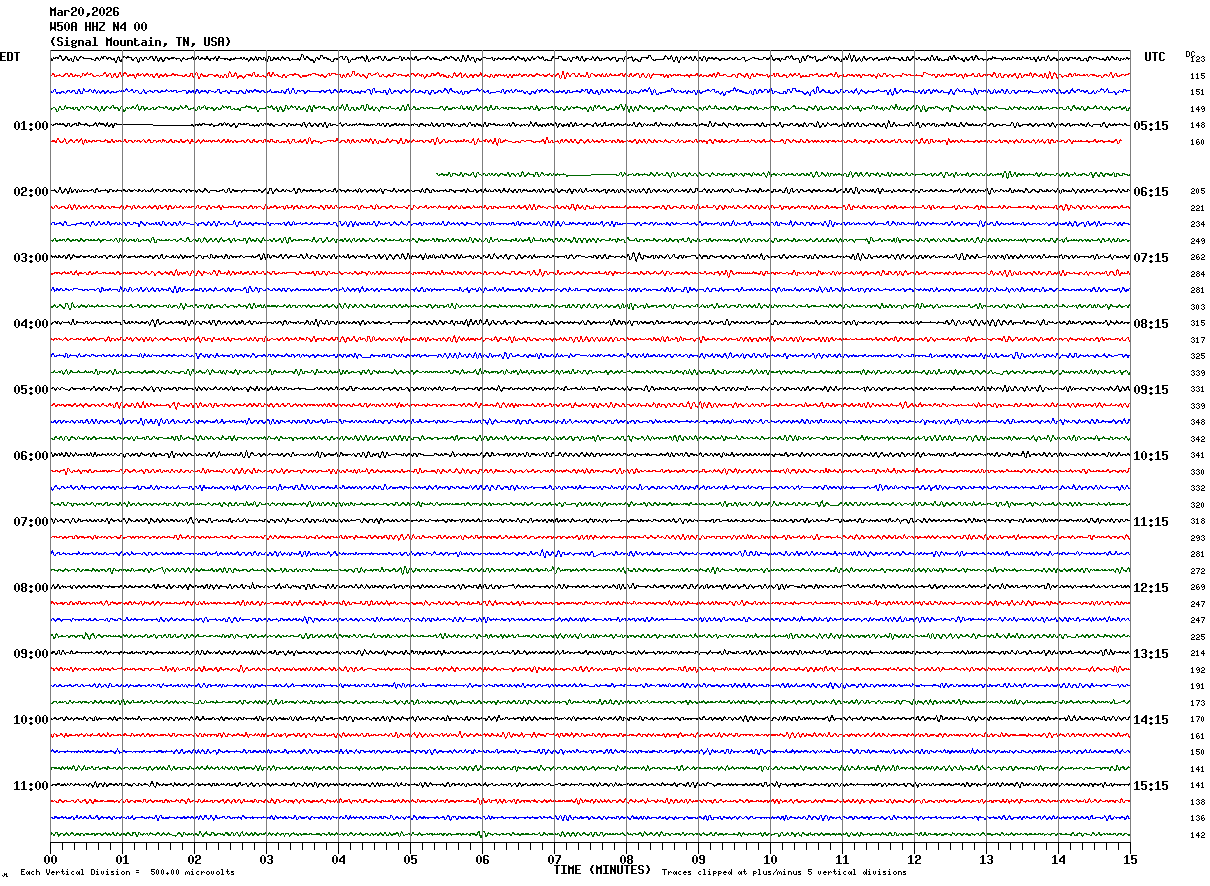The width and height of the screenshot is (1210, 886).
Task: Select the 08:00 EDT time label
Action: click(x=31, y=588)
